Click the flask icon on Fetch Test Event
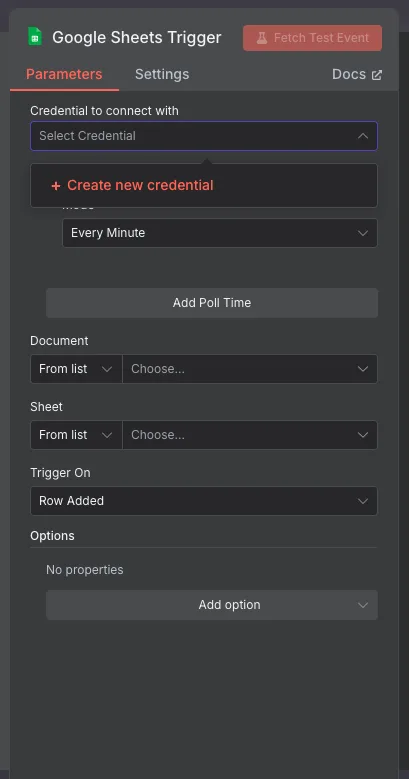The image size is (409, 779). coord(262,38)
